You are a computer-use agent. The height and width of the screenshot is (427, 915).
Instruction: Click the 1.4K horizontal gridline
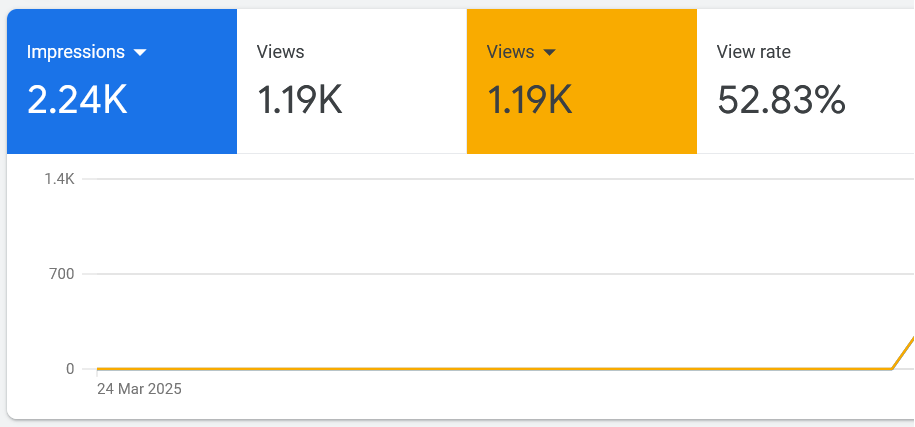click(x=500, y=179)
